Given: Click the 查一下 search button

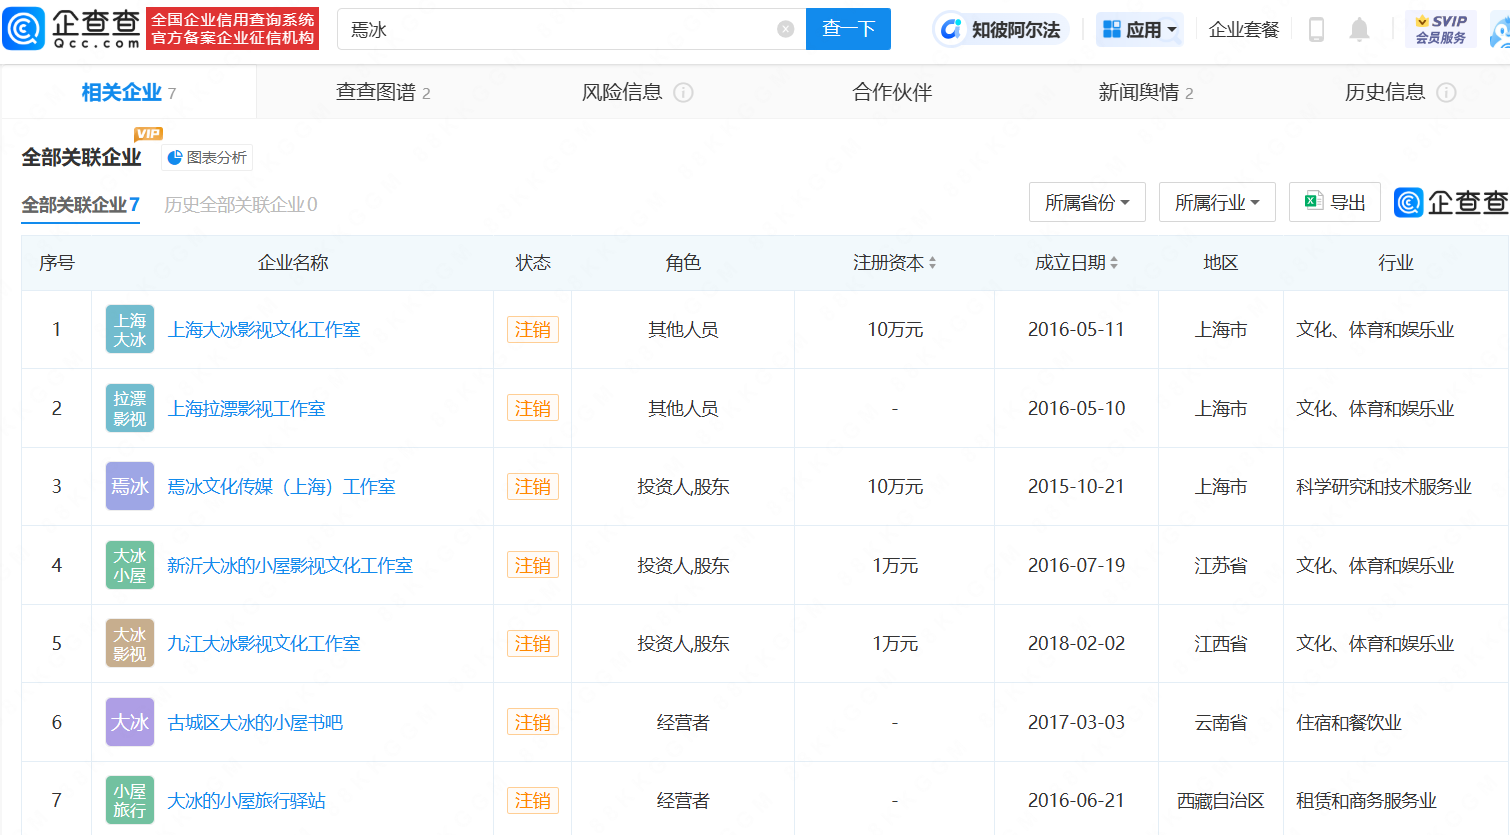Looking at the screenshot, I should (x=848, y=28).
